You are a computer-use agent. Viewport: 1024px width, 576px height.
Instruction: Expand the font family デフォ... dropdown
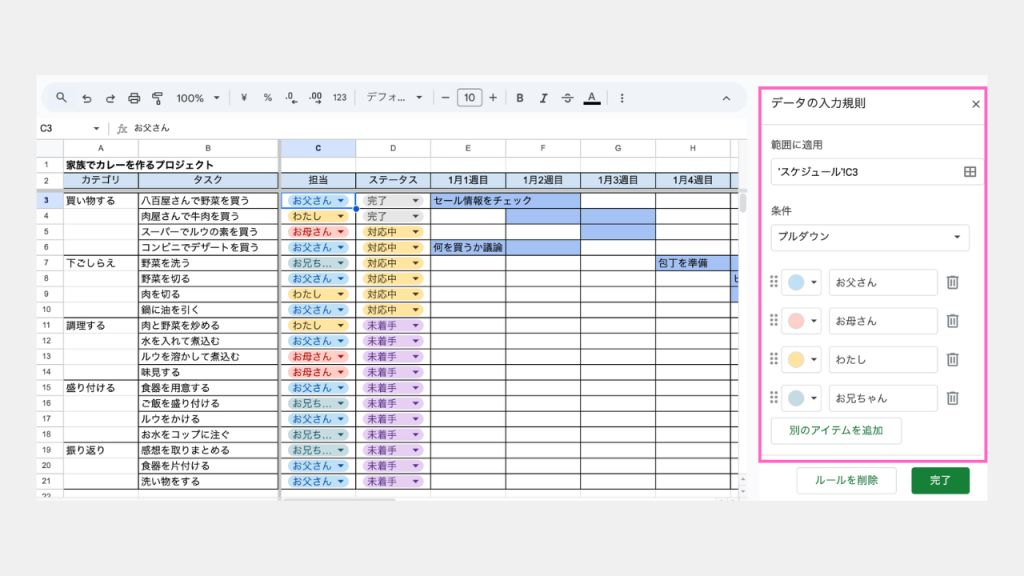[394, 98]
